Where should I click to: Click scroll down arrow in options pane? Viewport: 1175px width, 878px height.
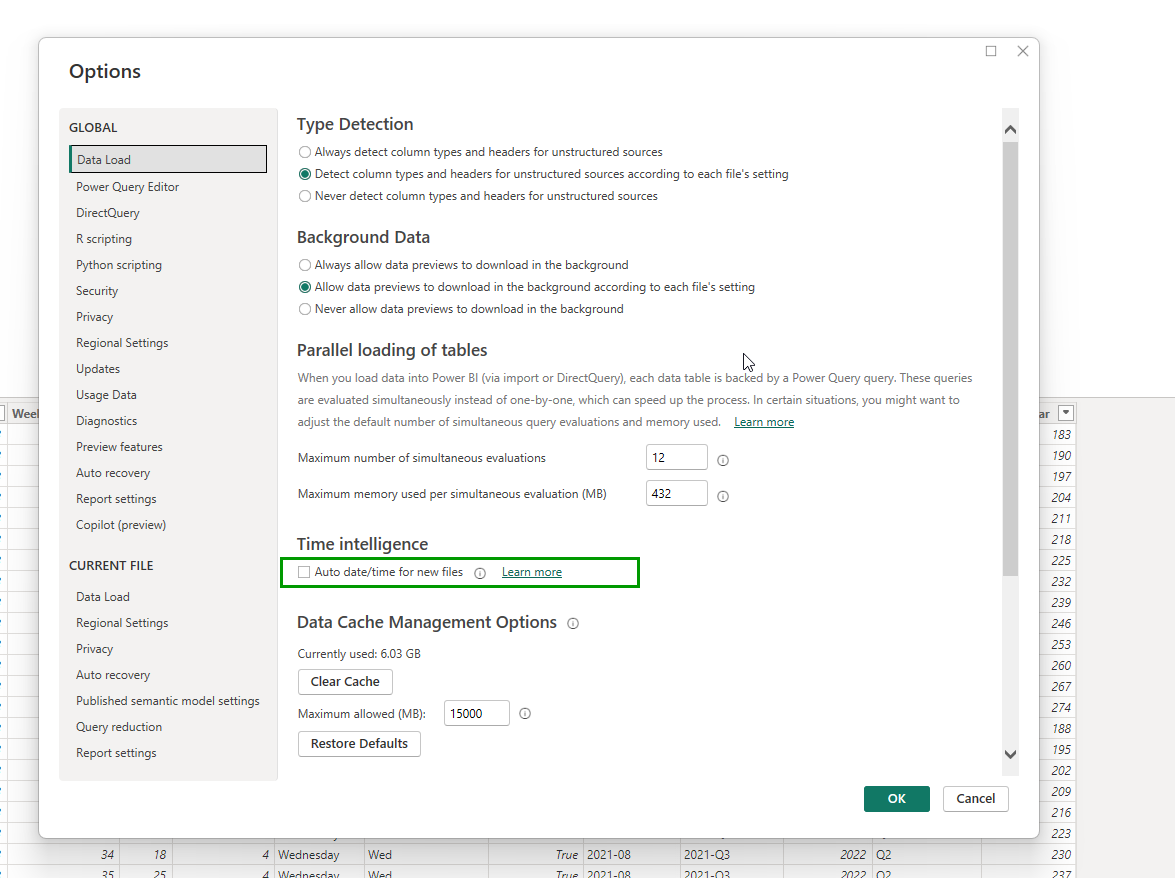tap(1010, 754)
